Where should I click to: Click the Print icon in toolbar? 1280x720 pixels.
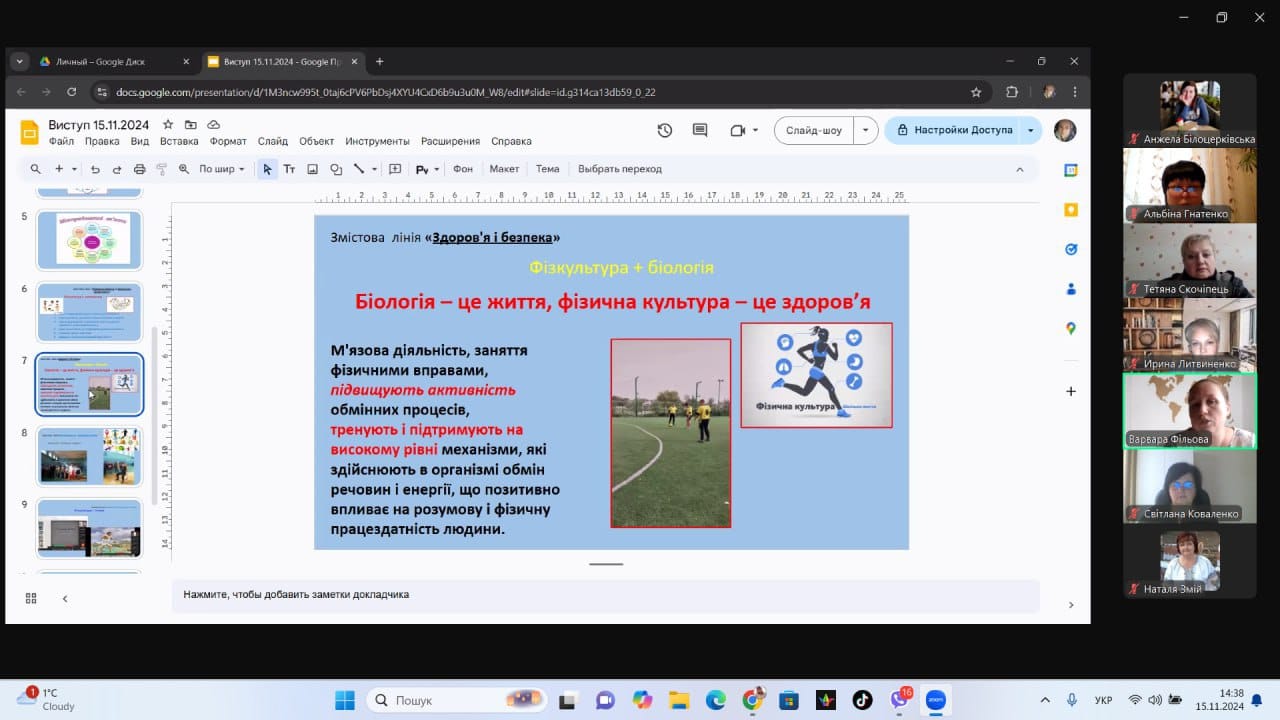click(139, 169)
